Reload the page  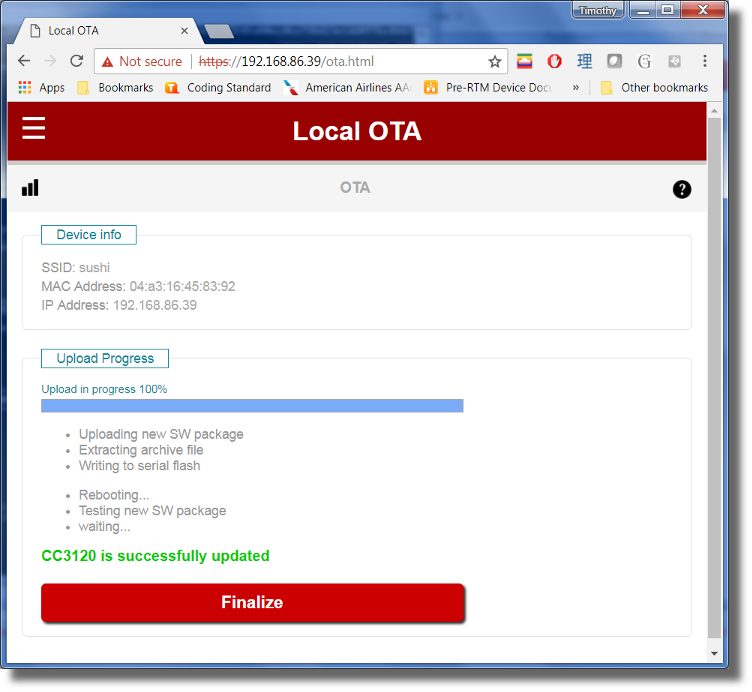[76, 61]
